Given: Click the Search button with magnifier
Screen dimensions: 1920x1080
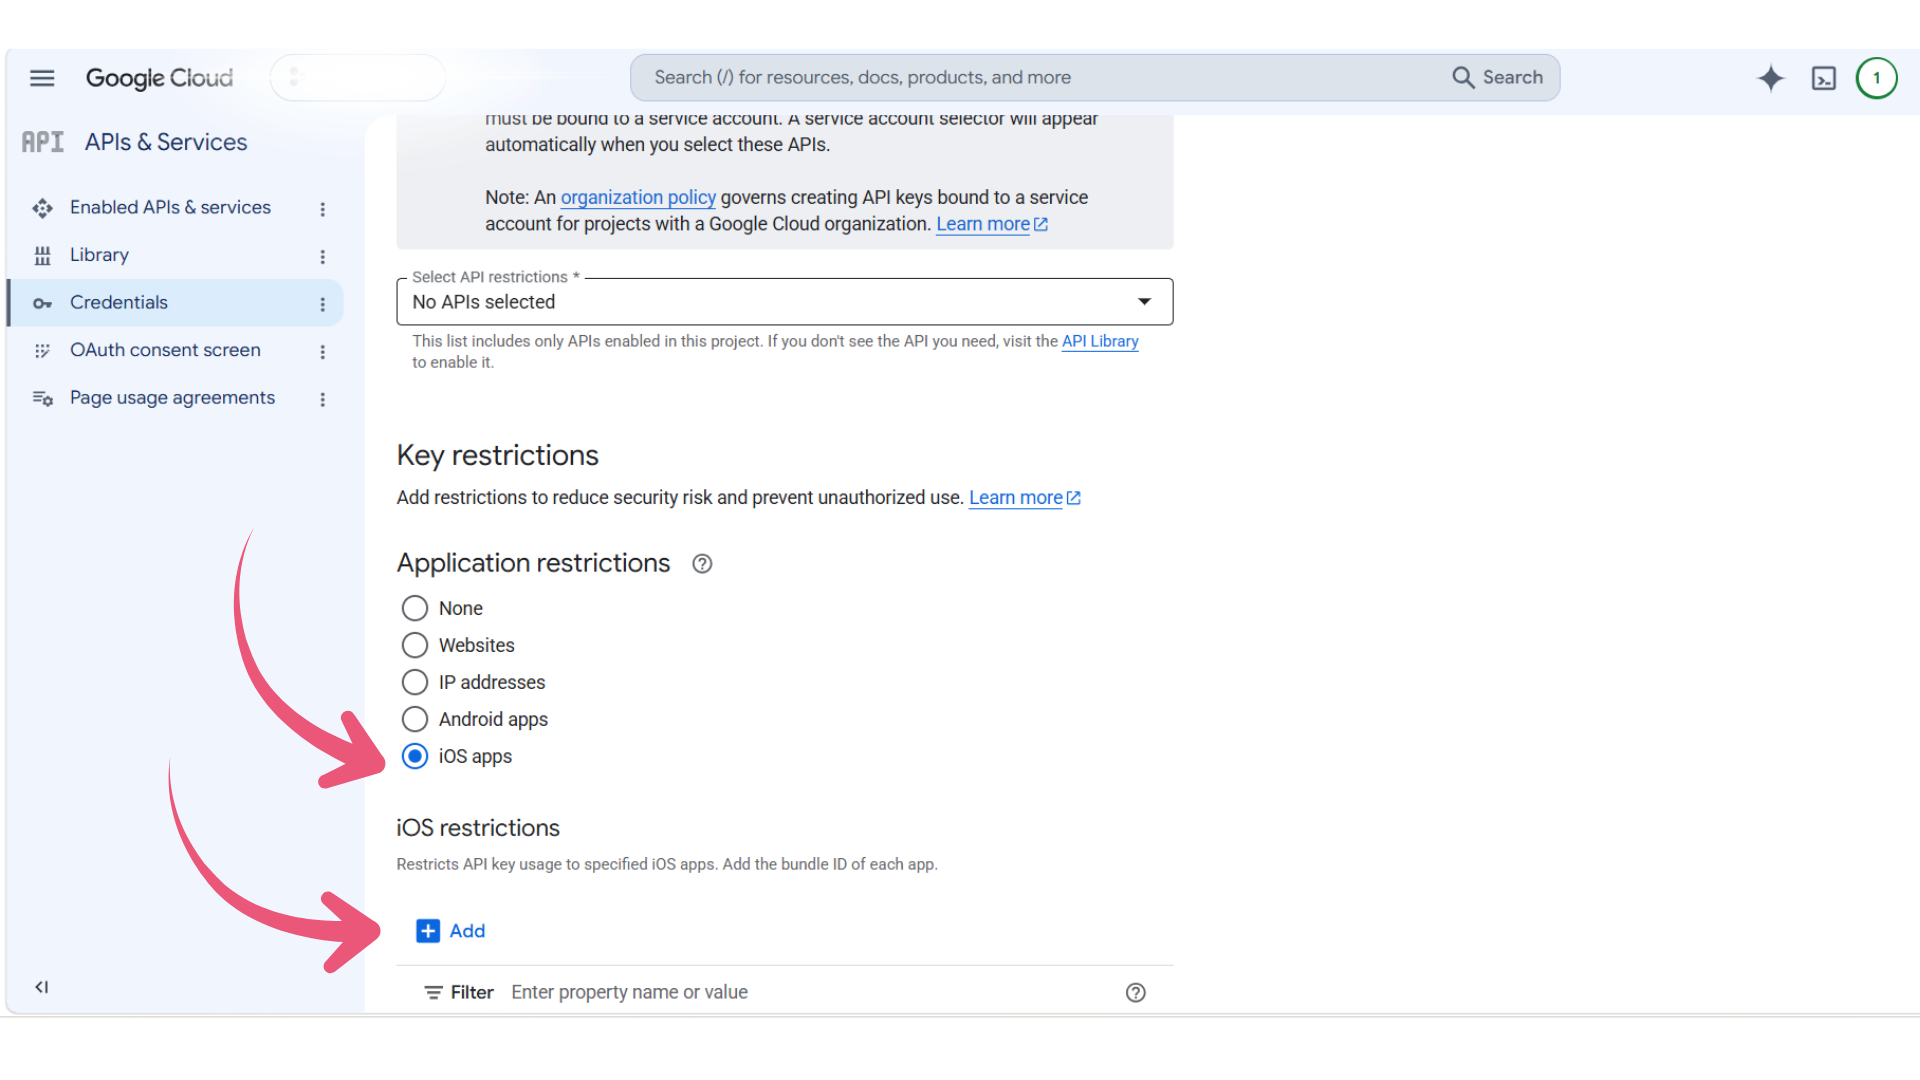Looking at the screenshot, I should point(1497,77).
